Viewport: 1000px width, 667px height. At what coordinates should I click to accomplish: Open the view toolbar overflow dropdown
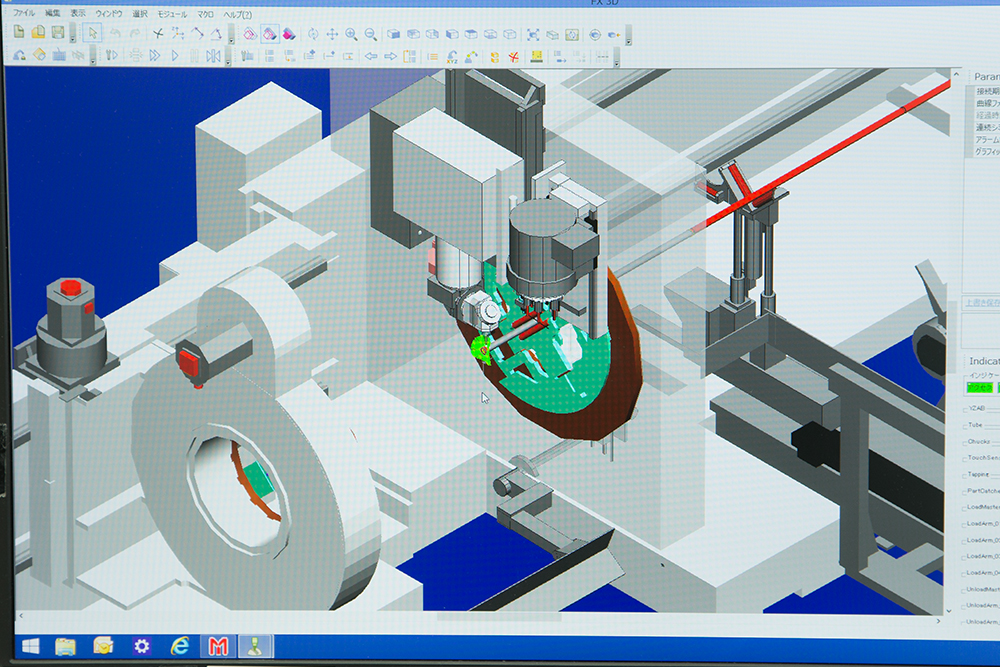(629, 40)
